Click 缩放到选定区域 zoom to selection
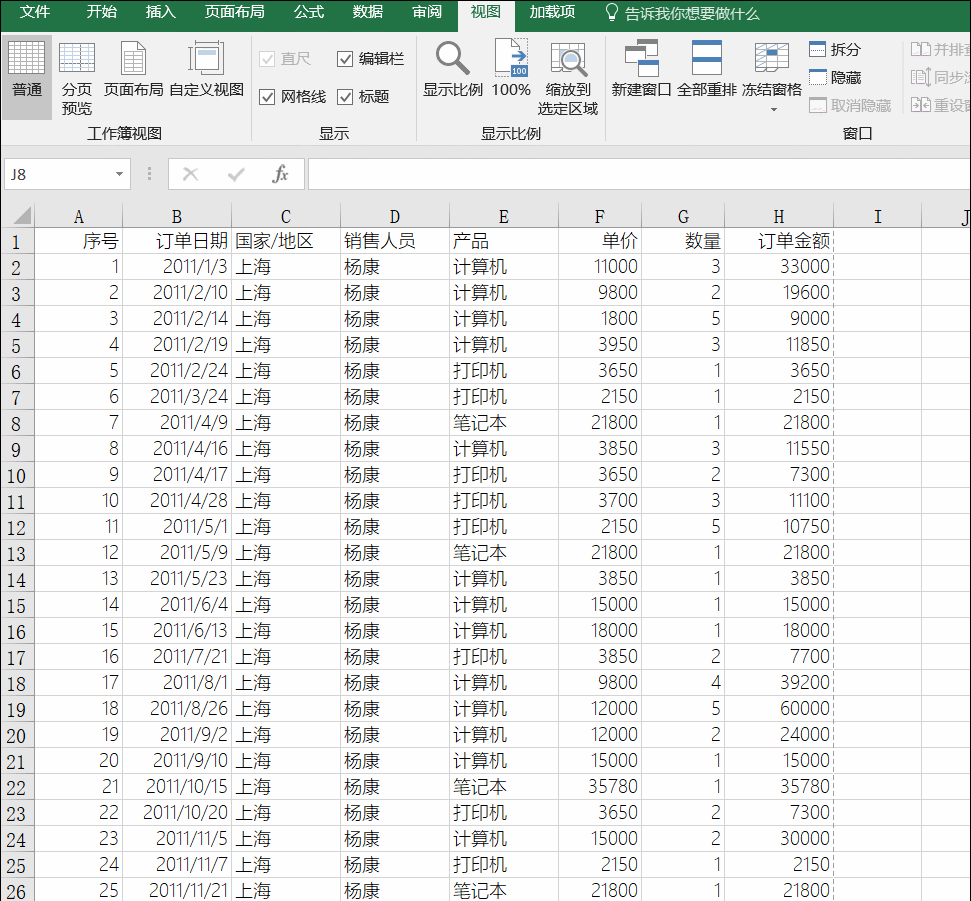Viewport: 971px width, 901px height. click(567, 77)
